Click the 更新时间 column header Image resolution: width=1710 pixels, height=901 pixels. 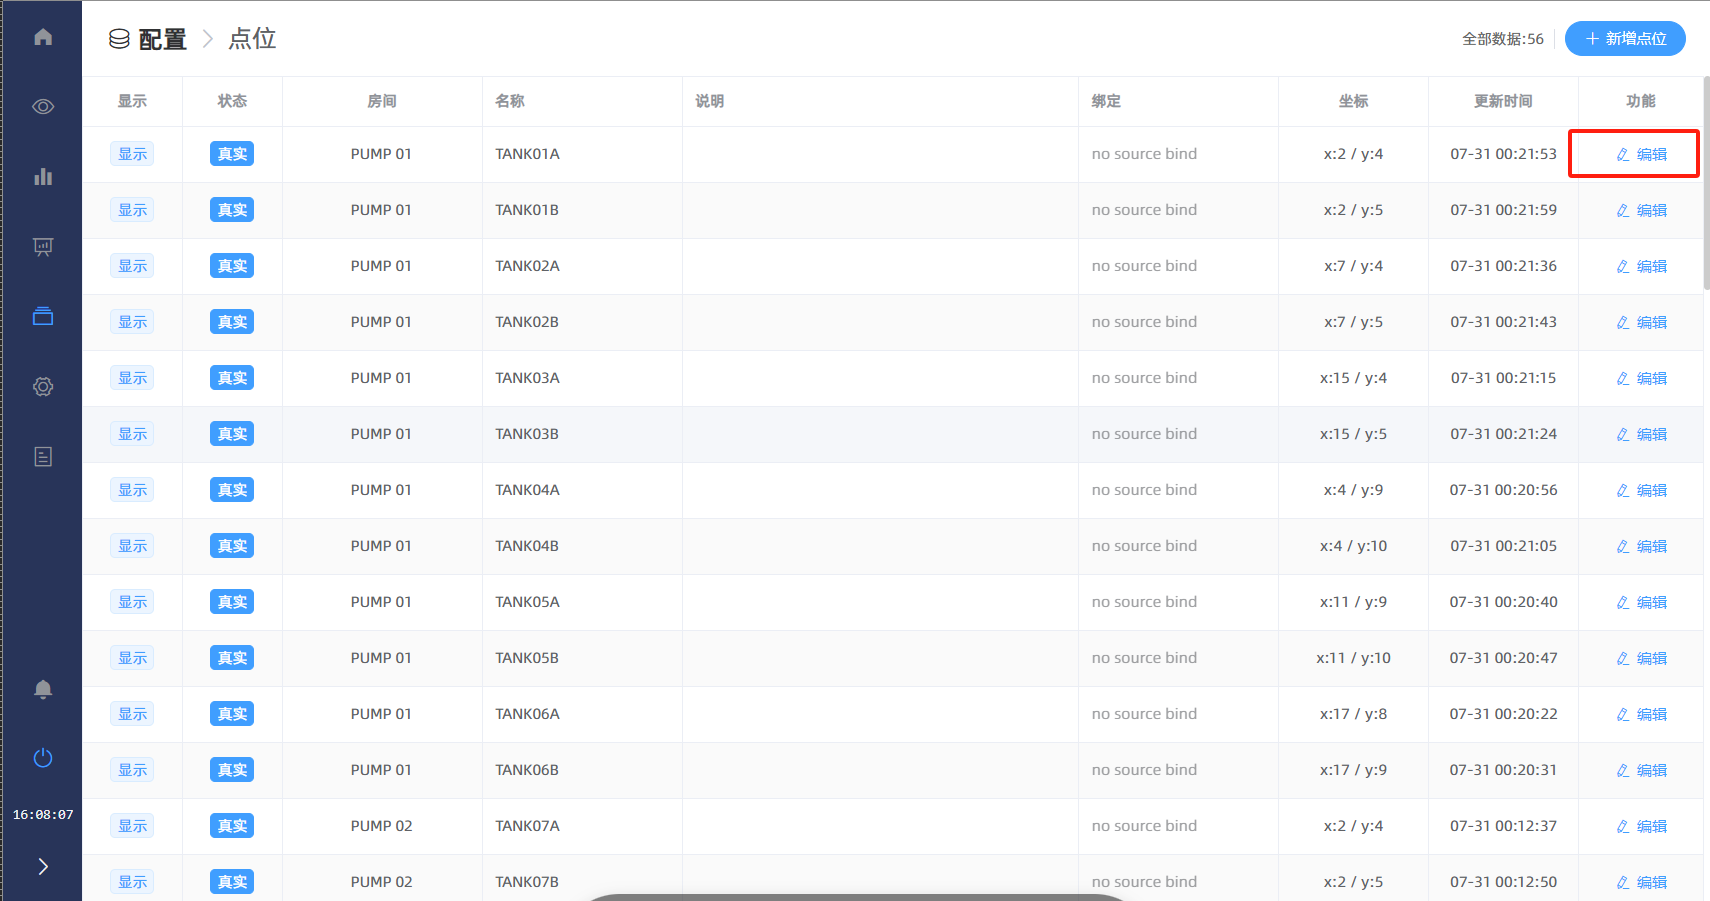click(x=1503, y=101)
